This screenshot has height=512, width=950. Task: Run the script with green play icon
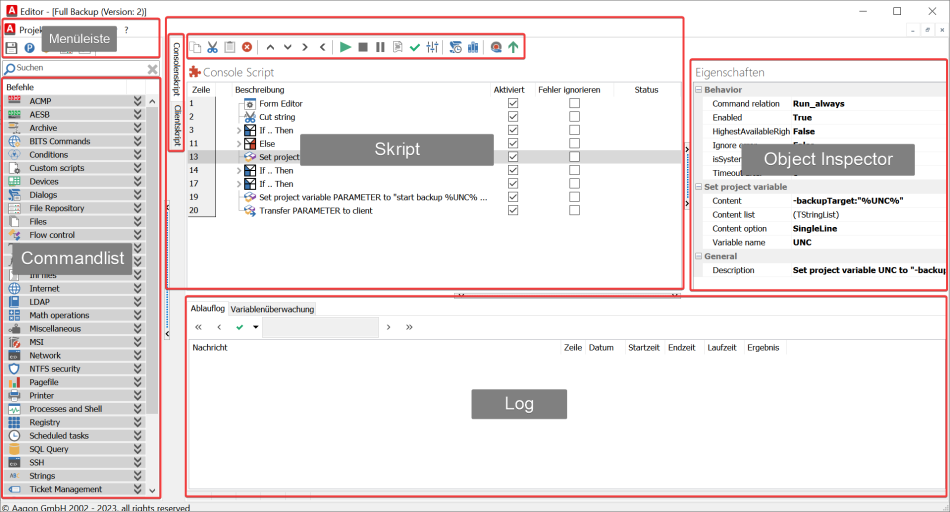click(345, 47)
